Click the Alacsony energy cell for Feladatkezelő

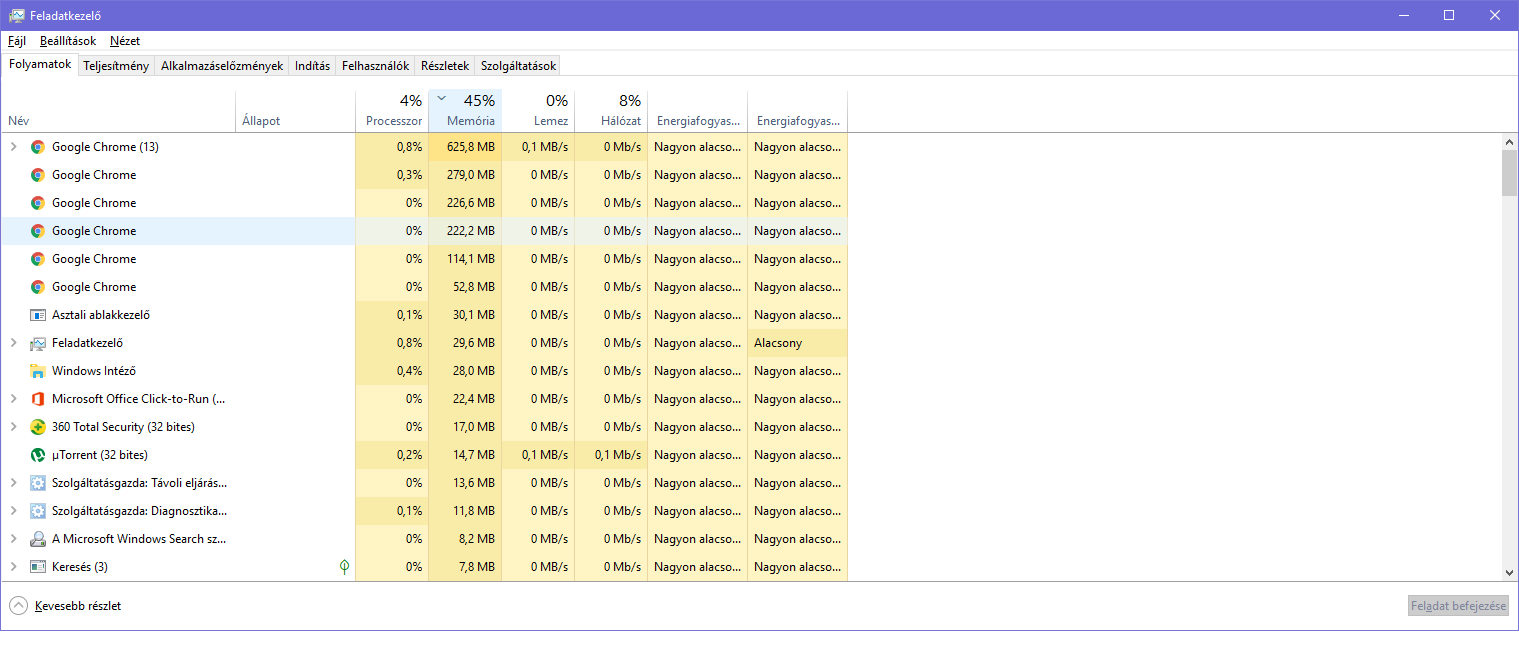[797, 343]
